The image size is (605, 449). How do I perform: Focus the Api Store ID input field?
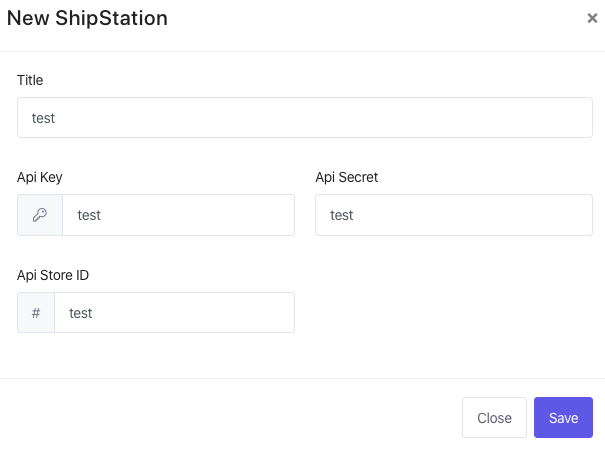174,312
